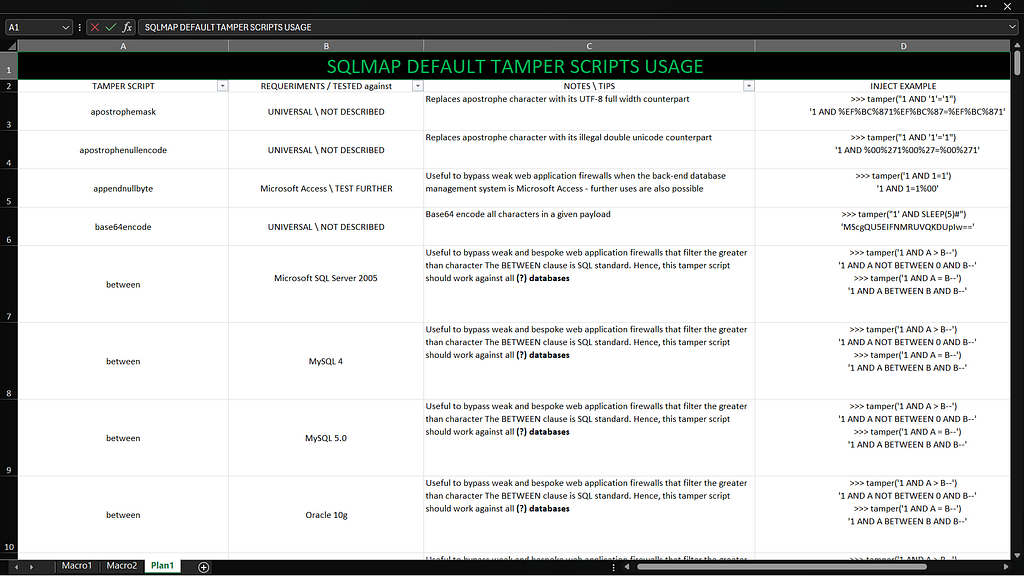
Task: Click the Cancel (X) formula bar icon
Action: (95, 27)
